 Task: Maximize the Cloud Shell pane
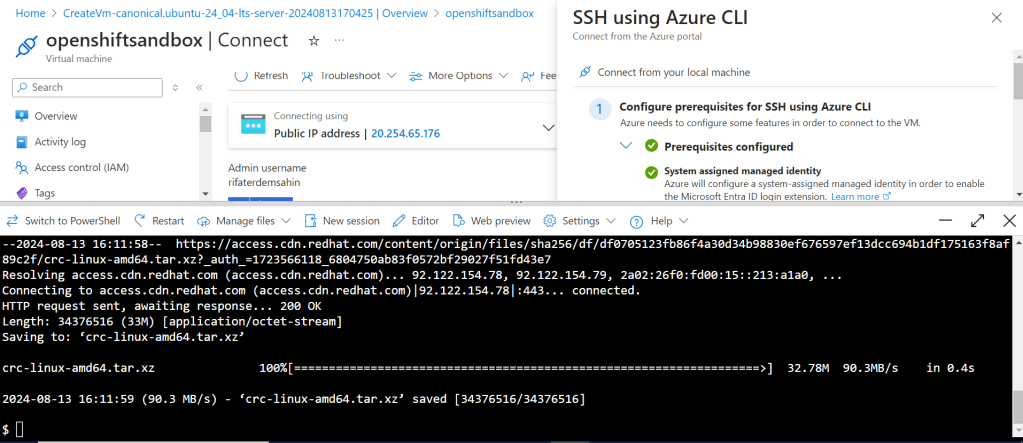(x=977, y=221)
